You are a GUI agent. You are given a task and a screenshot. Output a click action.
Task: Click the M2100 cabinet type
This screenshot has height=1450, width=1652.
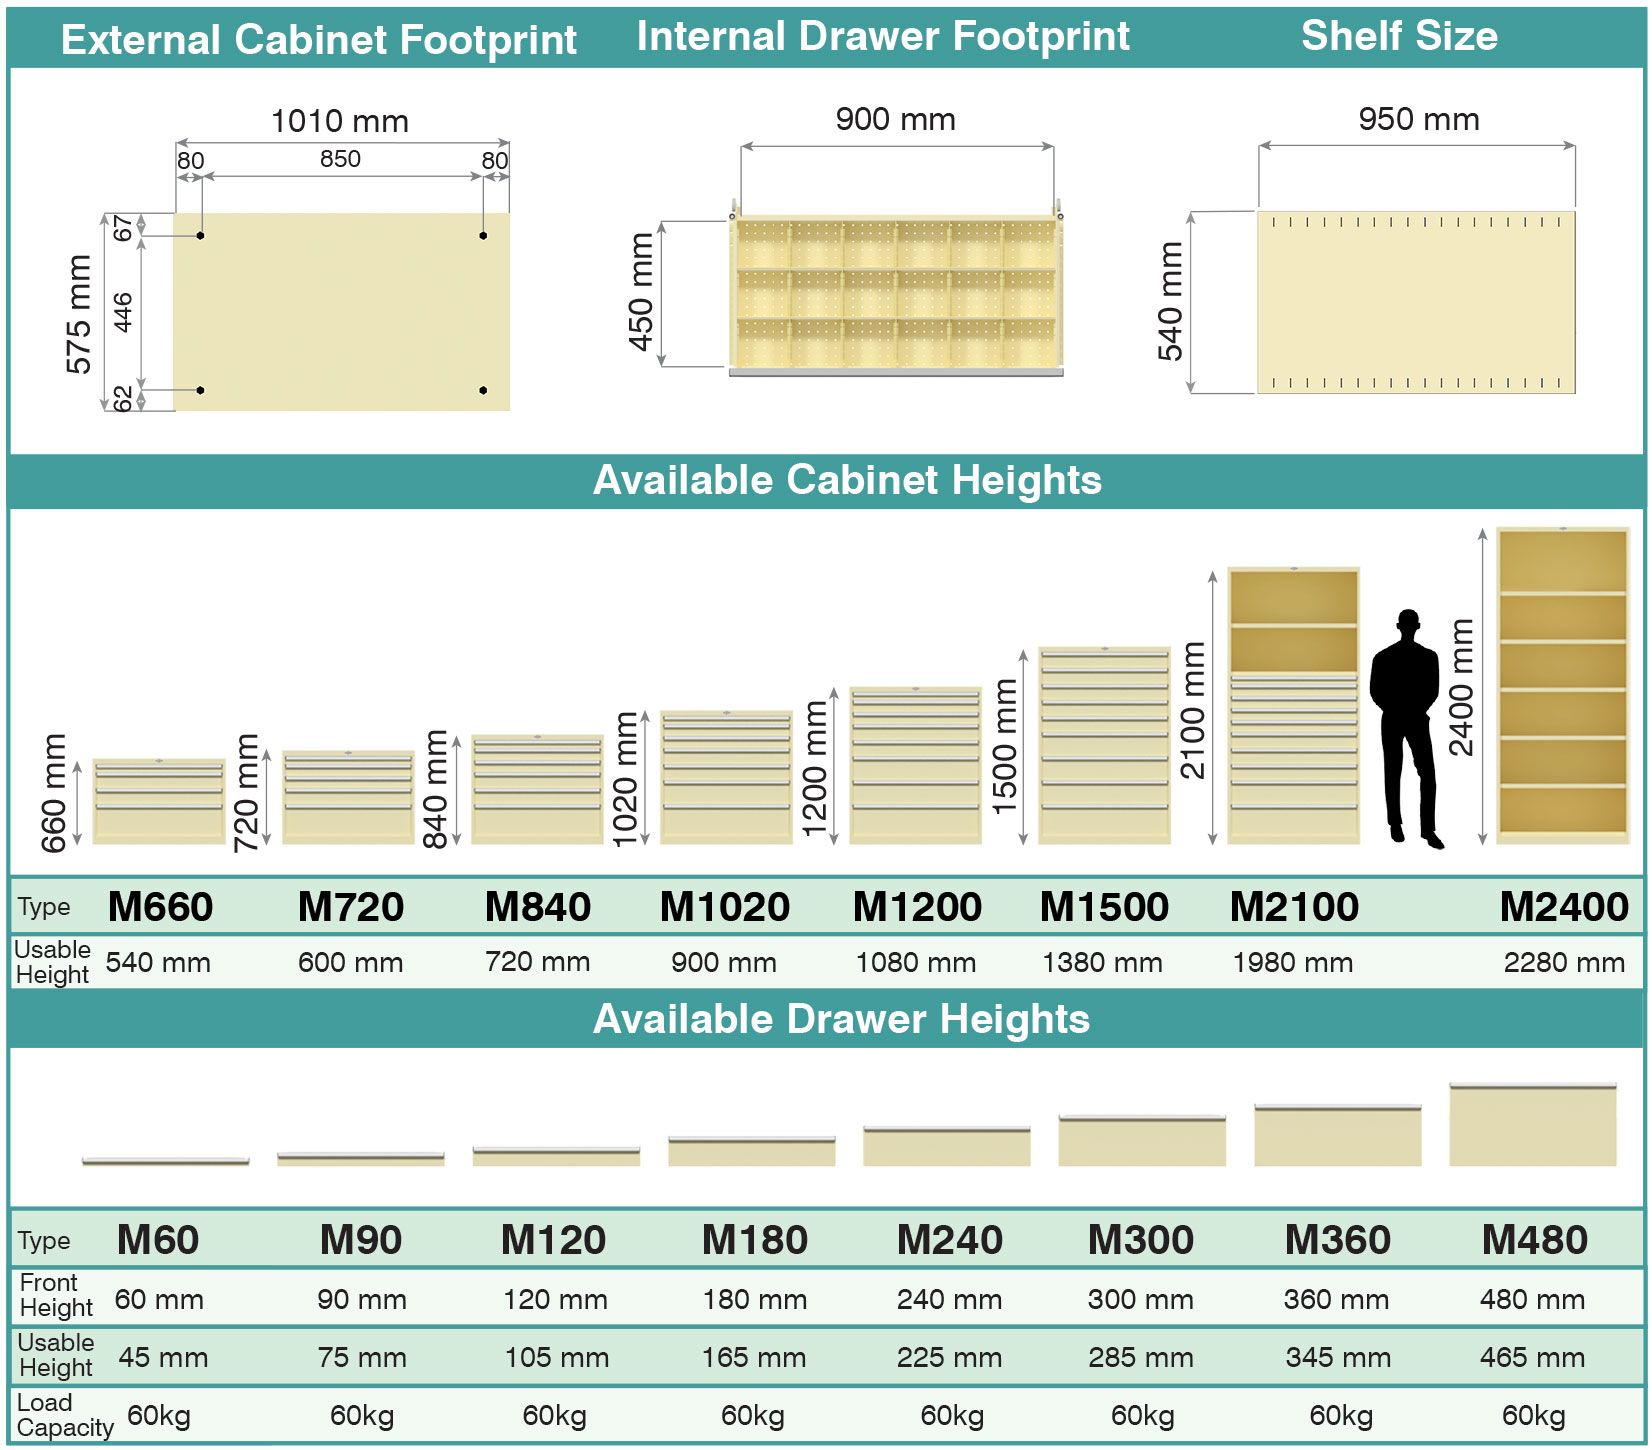pos(1294,907)
